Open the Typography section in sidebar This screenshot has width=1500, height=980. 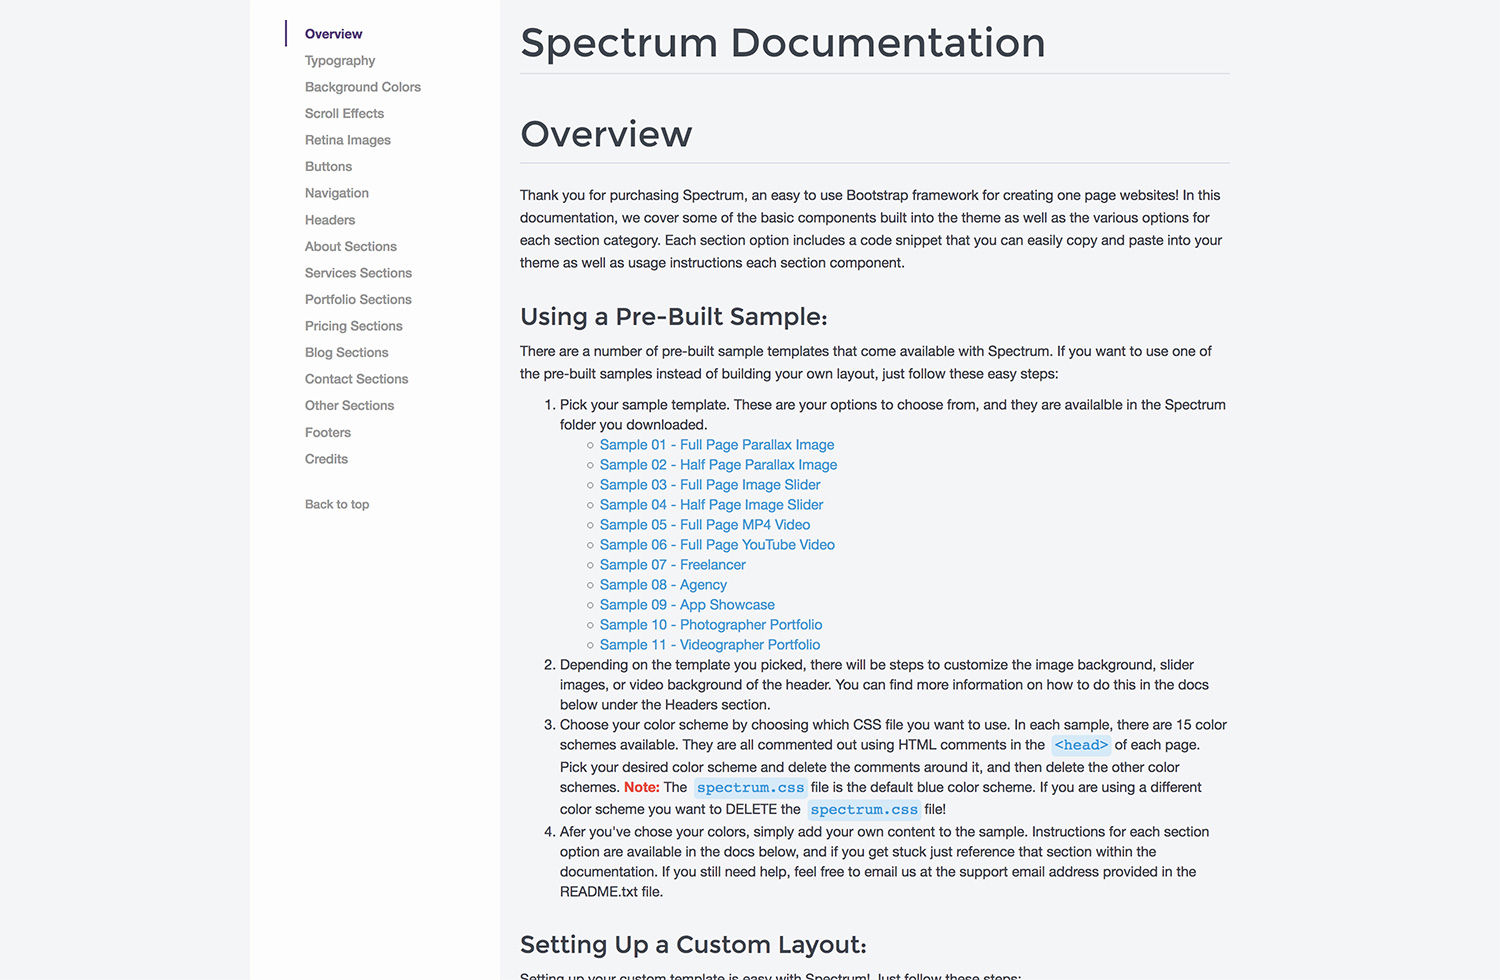340,61
